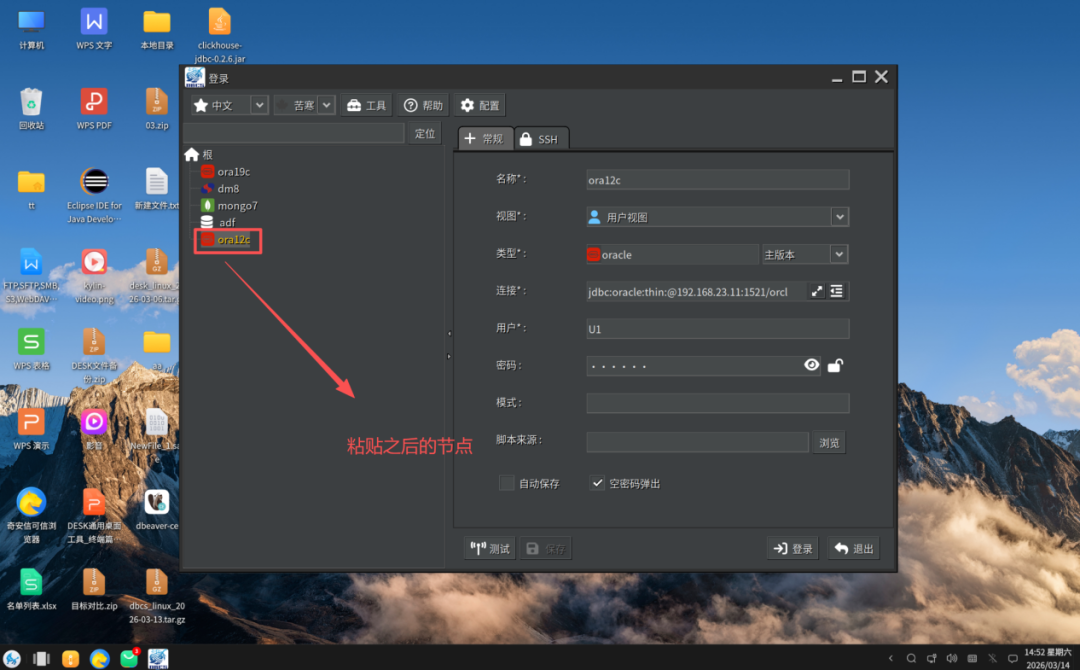Open the browser icon in the taskbar
Screen dimensions: 1080x670
click(x=99, y=658)
